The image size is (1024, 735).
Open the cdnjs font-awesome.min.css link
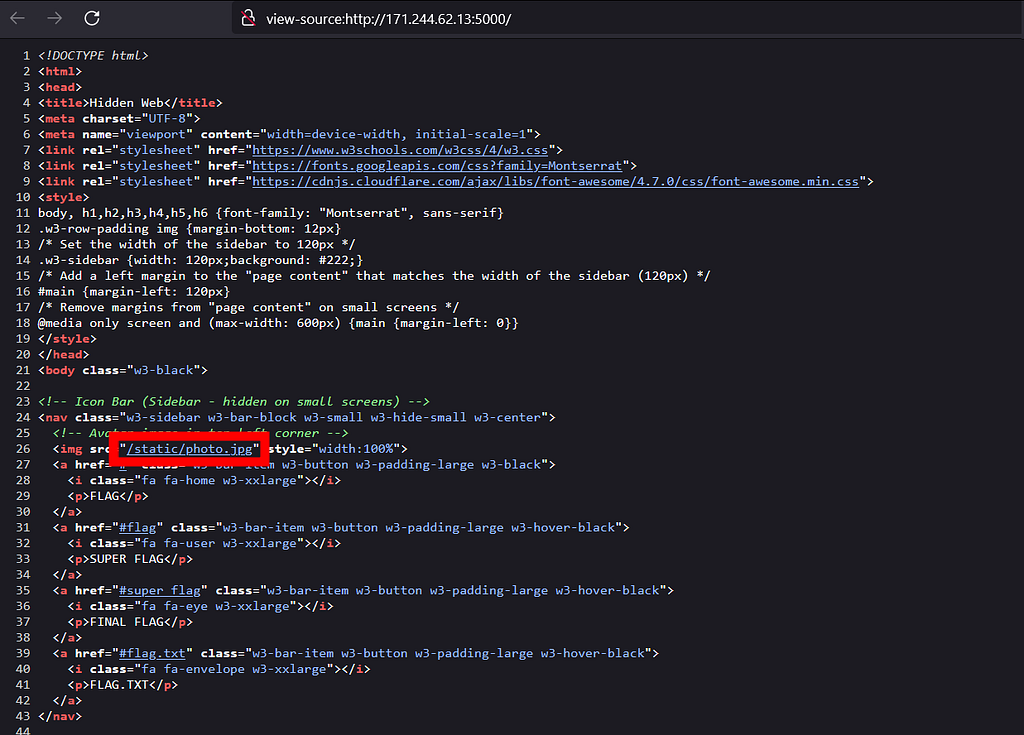[556, 182]
